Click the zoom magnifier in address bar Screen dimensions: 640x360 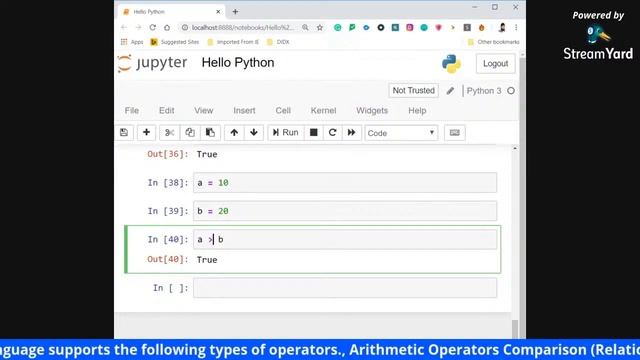[305, 27]
